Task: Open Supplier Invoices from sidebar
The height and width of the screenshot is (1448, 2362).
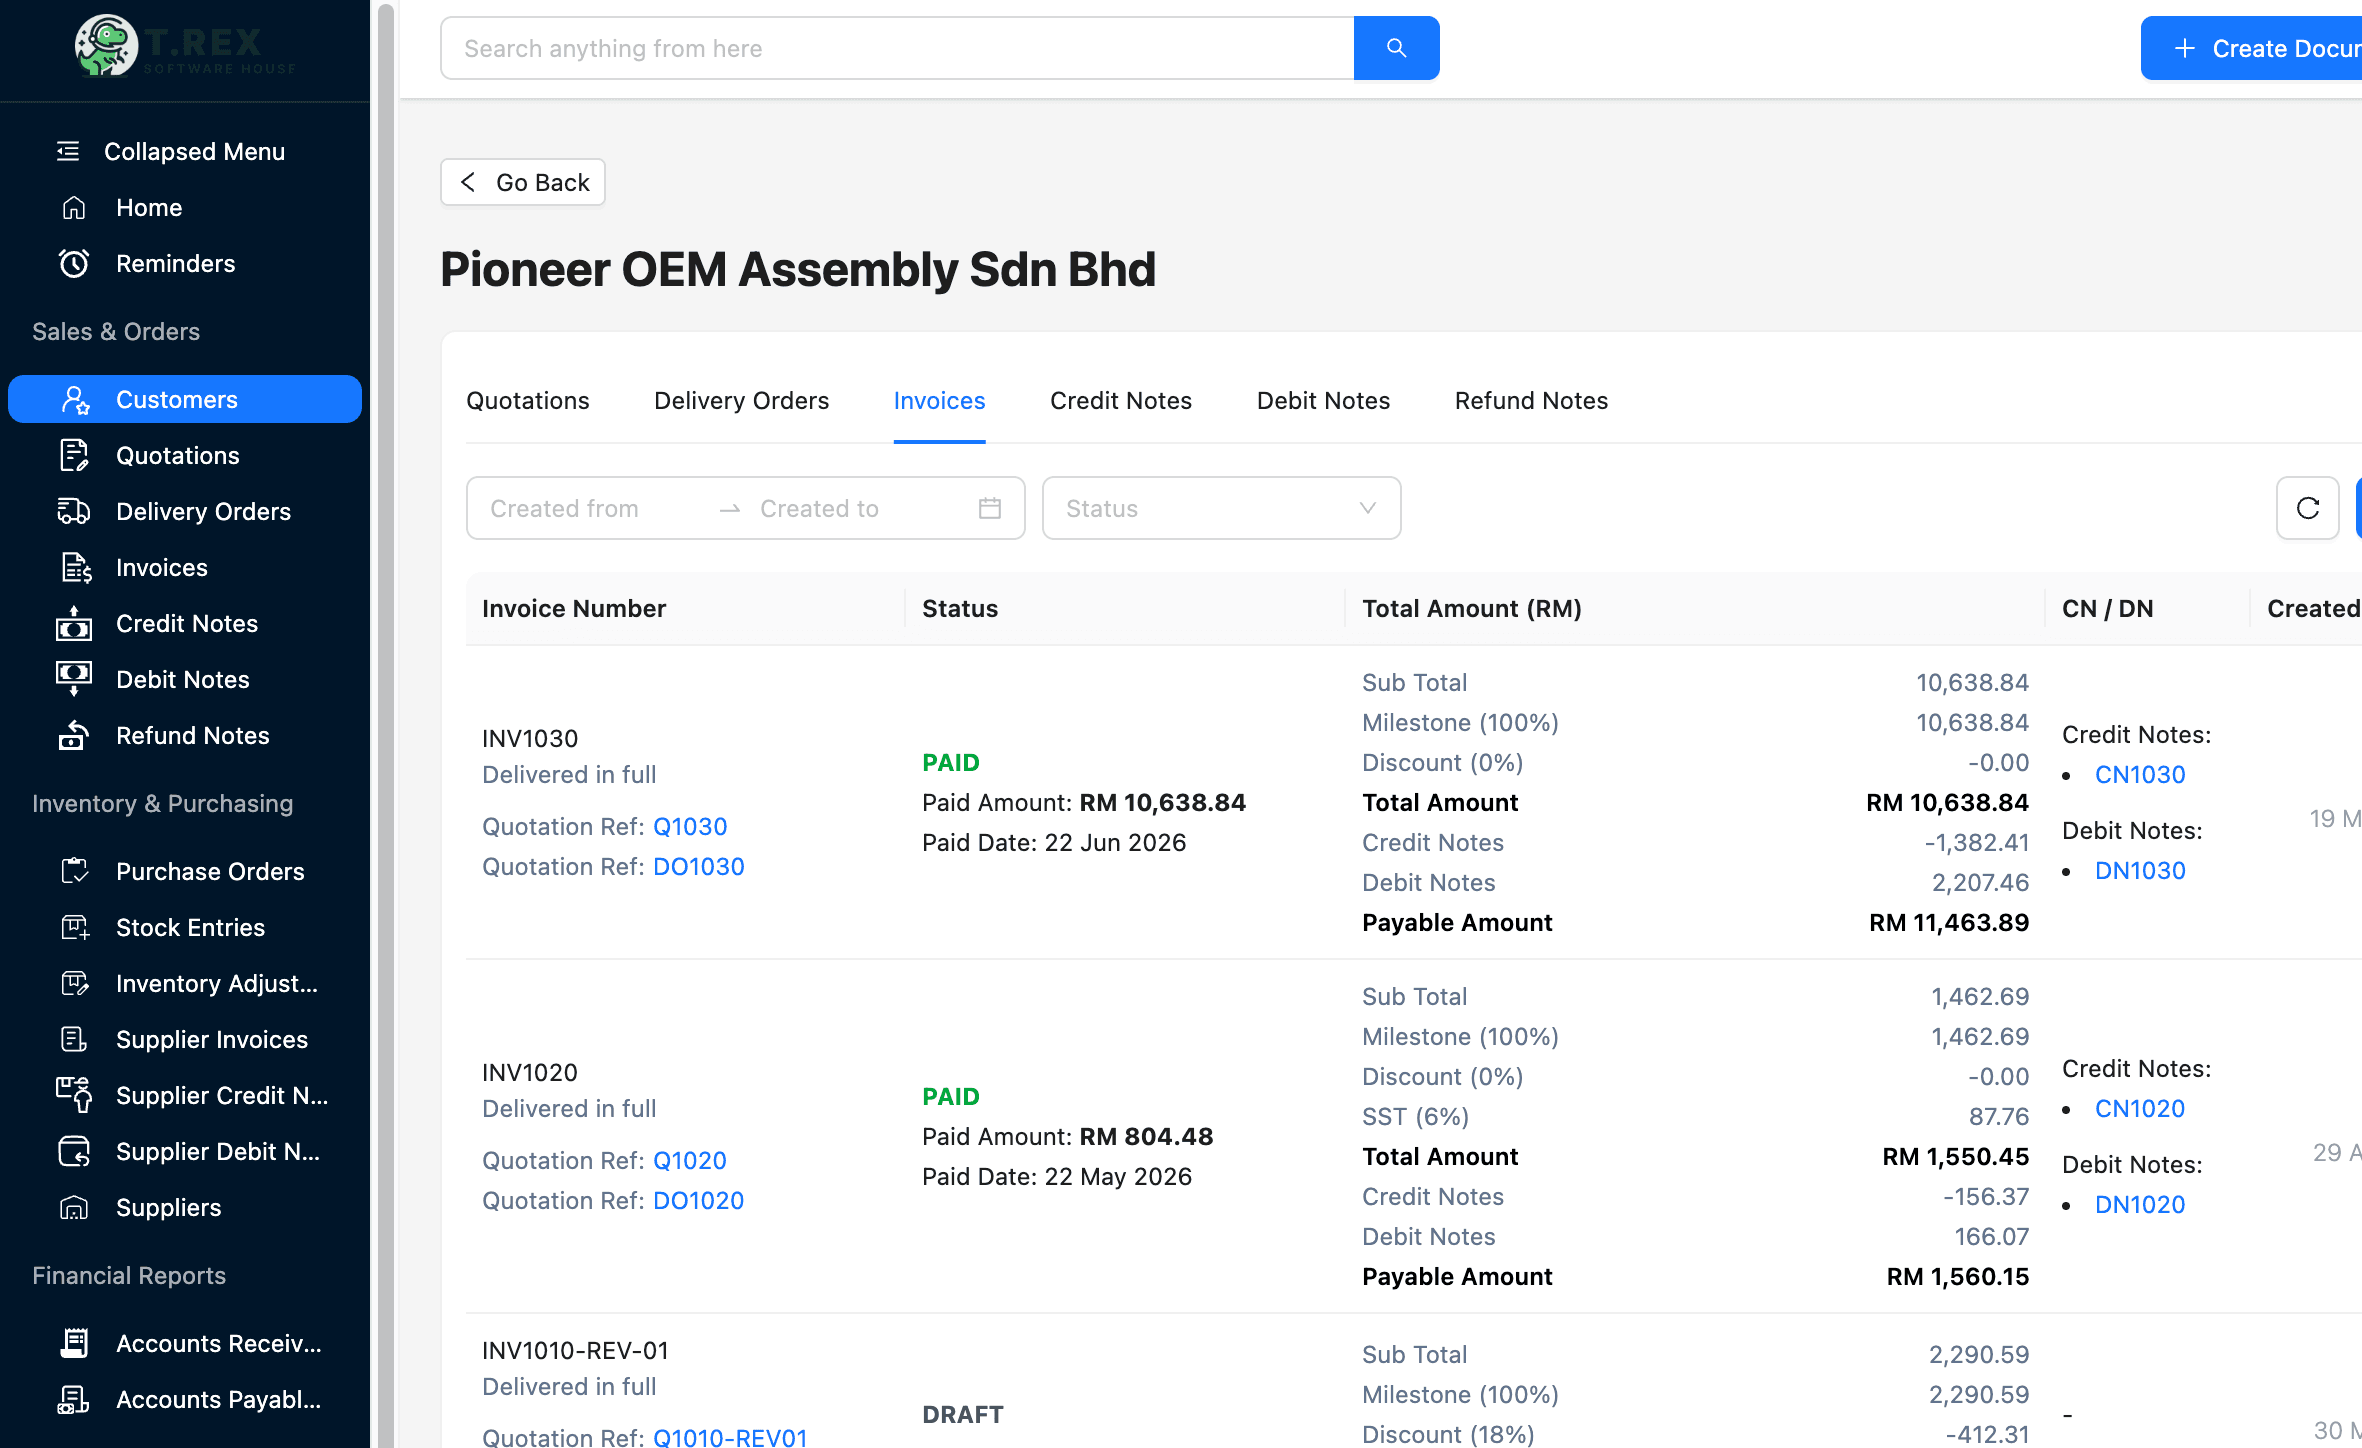Action: click(x=211, y=1040)
